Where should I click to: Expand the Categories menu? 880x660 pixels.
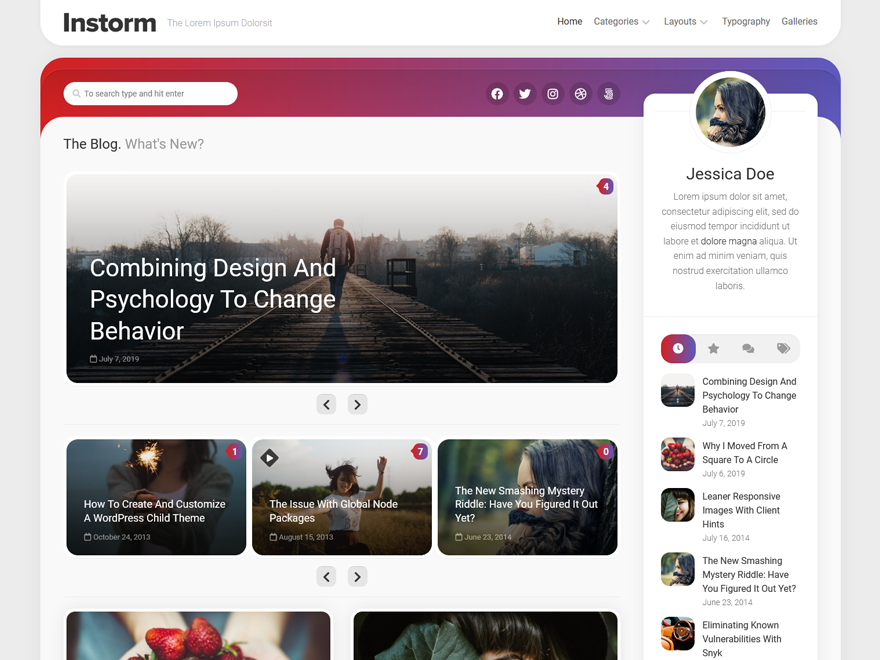click(x=616, y=21)
